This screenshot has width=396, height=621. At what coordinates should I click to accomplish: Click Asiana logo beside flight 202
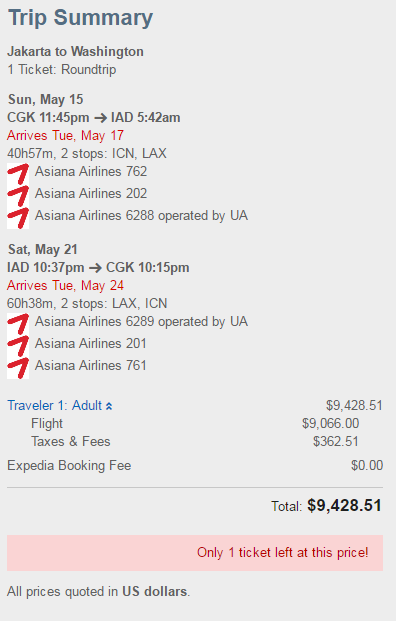click(18, 196)
